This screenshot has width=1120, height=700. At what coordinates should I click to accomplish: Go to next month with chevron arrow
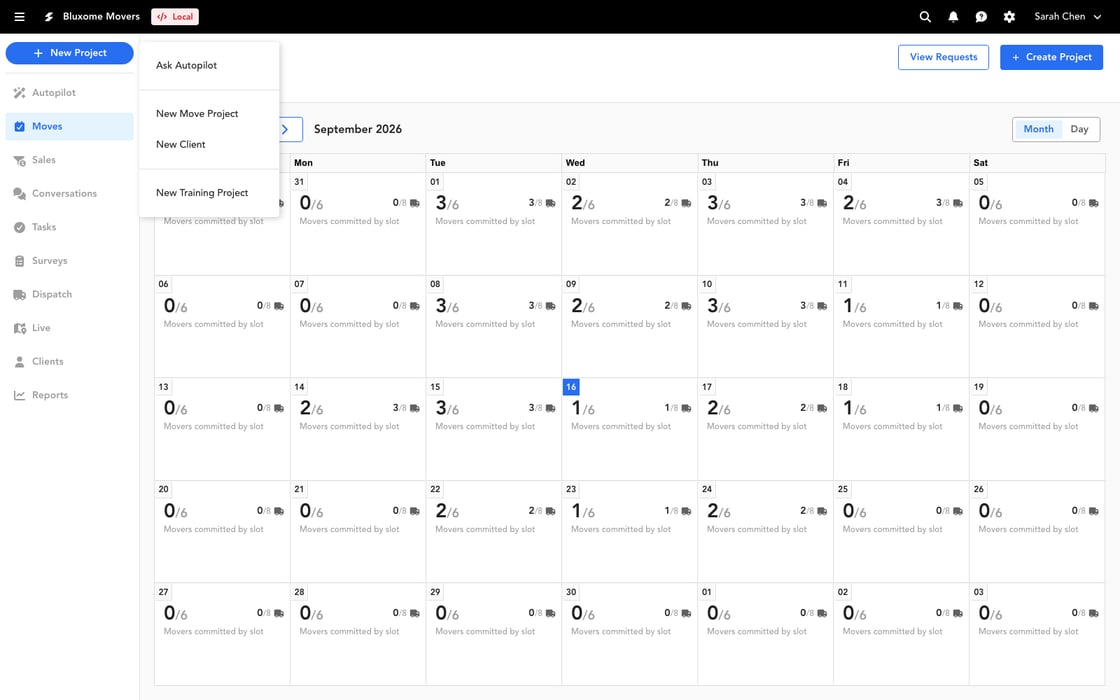(x=285, y=129)
